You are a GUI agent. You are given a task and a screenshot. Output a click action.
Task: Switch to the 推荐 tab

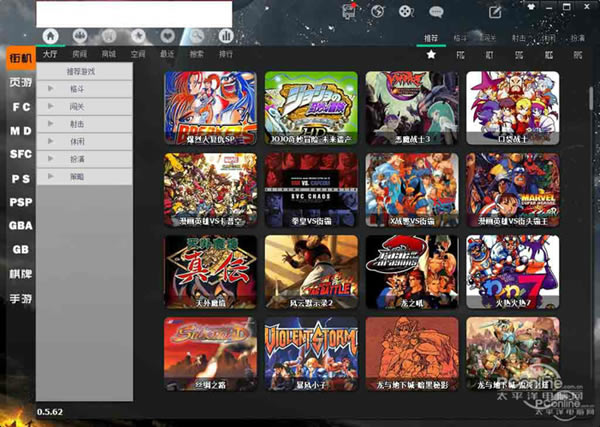click(x=431, y=38)
